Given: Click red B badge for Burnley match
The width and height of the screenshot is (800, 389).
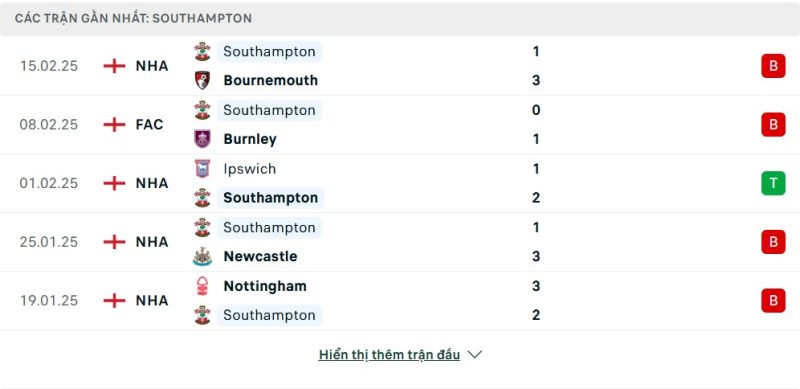Looking at the screenshot, I should [773, 125].
